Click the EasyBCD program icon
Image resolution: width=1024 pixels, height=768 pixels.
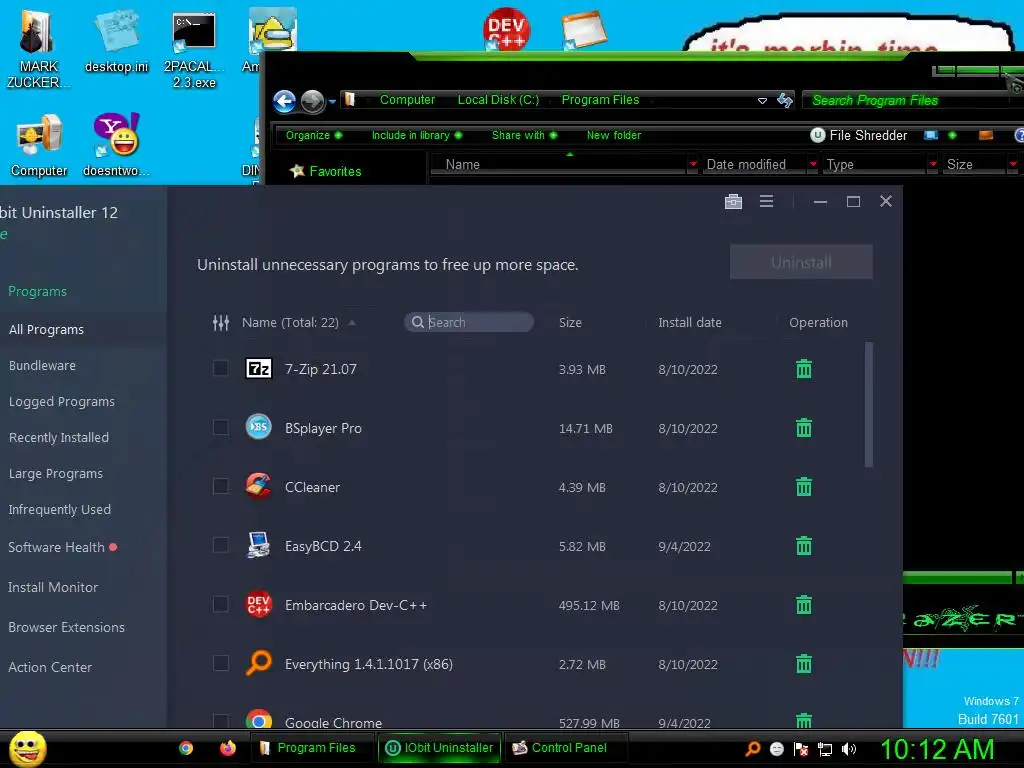point(259,545)
